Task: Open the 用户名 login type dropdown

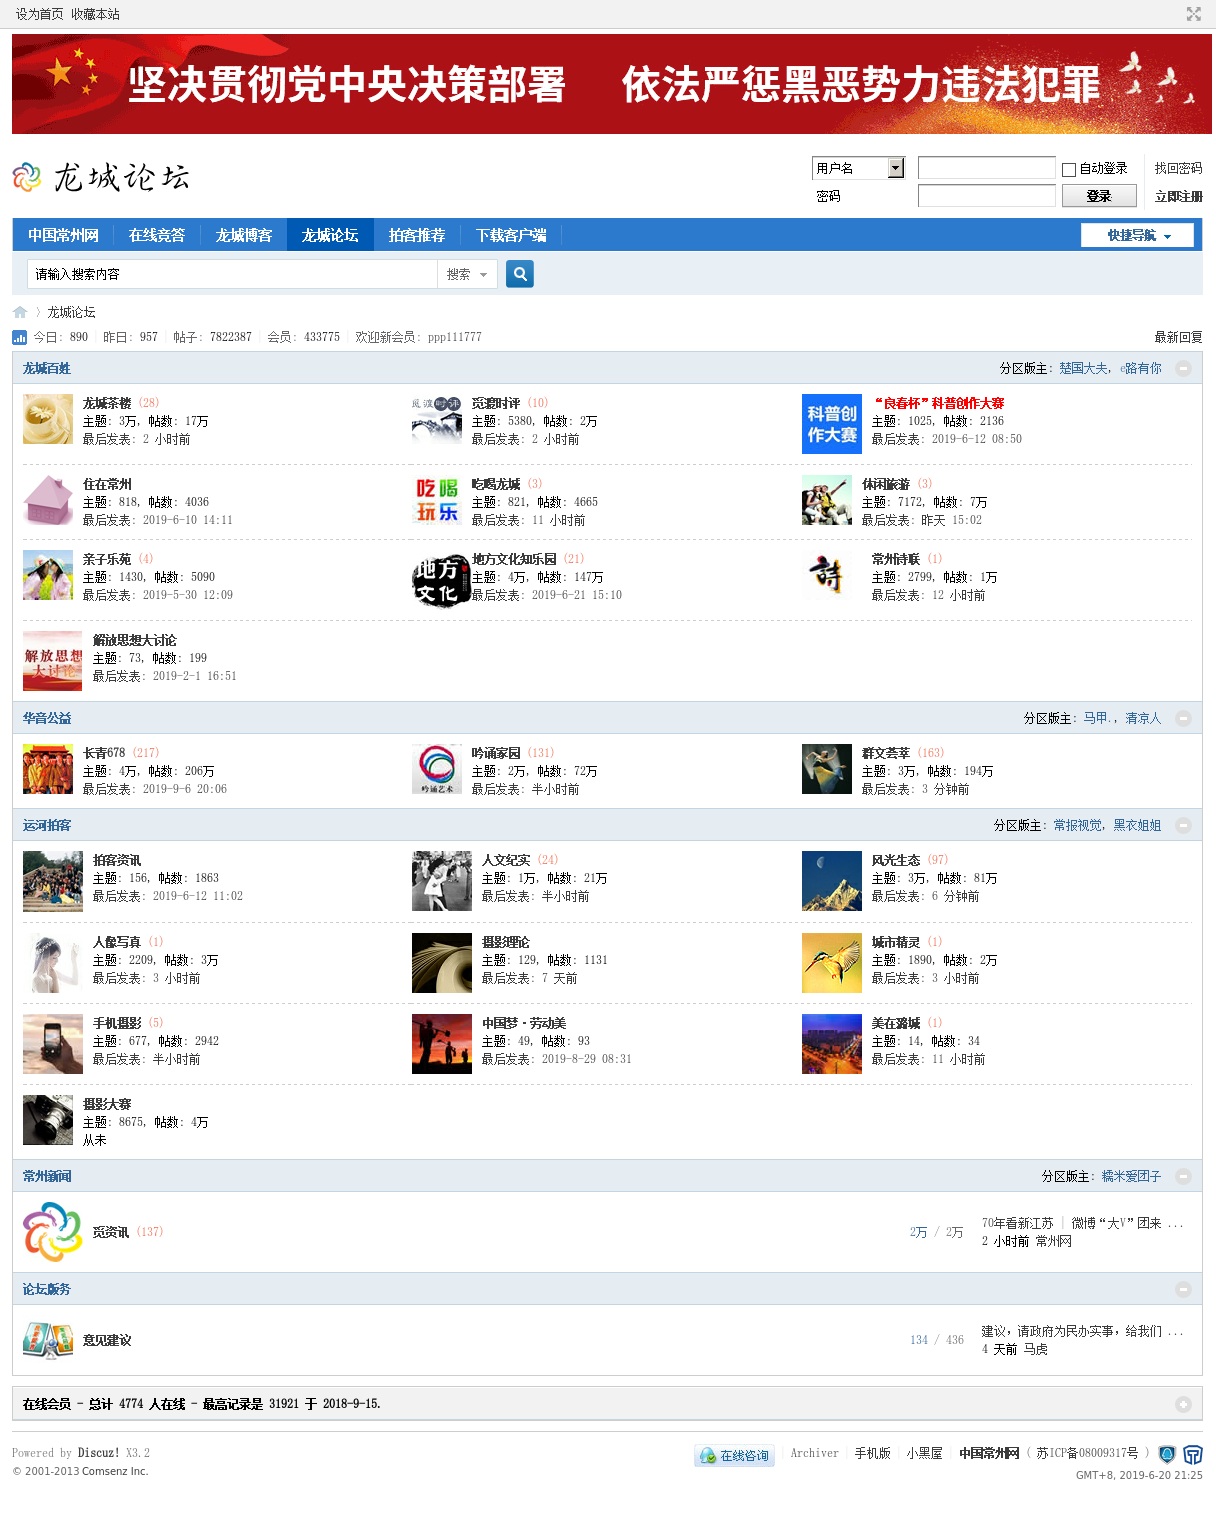Action: pyautogui.click(x=896, y=168)
